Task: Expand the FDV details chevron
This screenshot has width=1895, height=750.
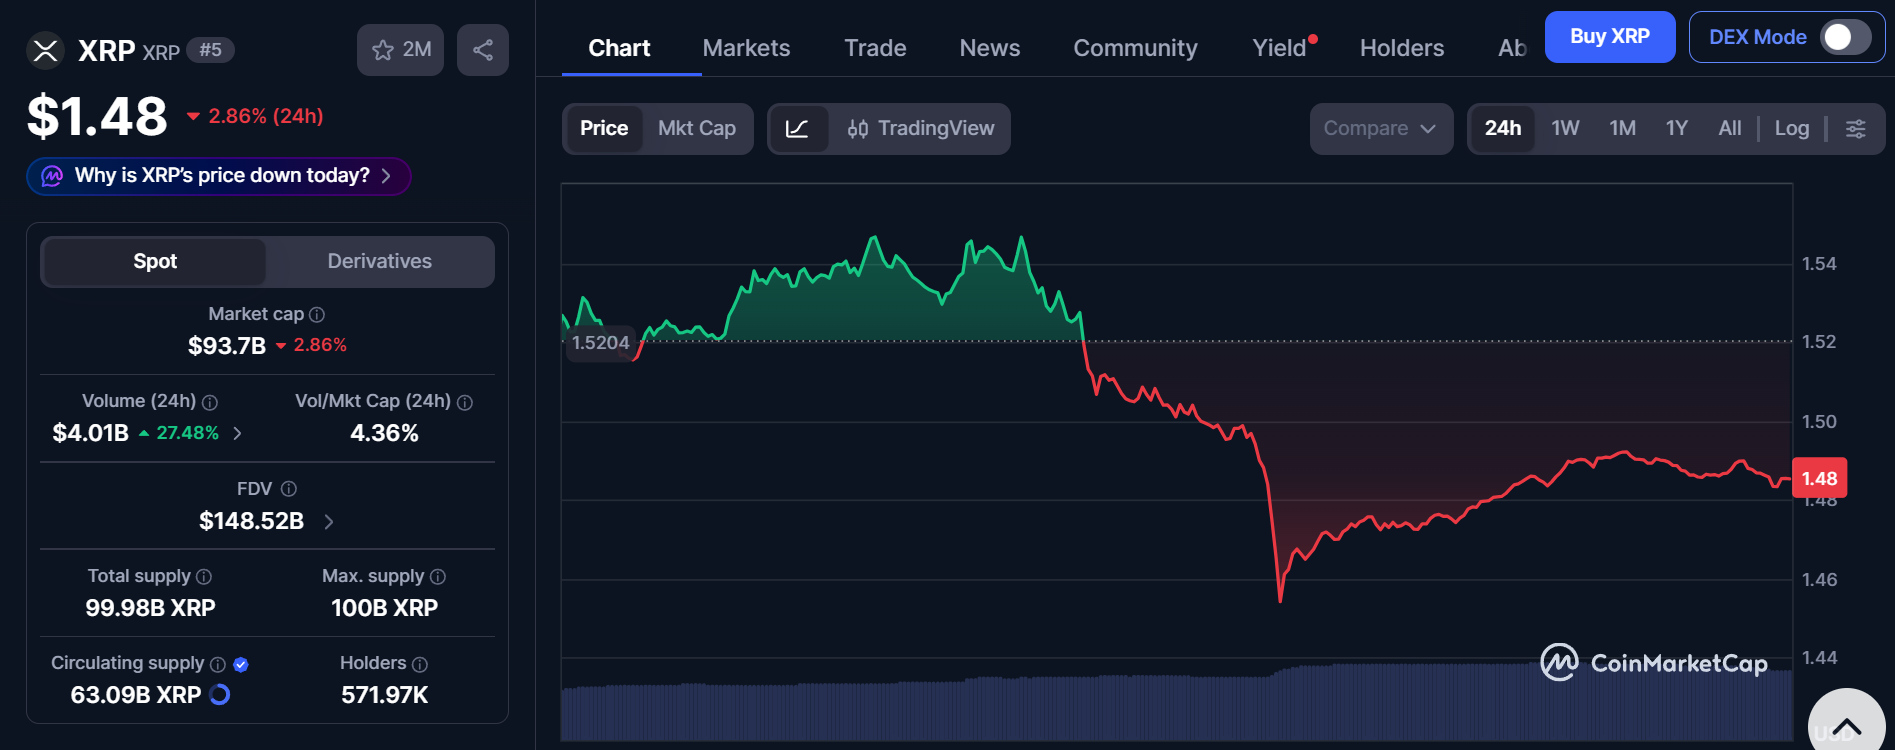Action: (x=329, y=521)
